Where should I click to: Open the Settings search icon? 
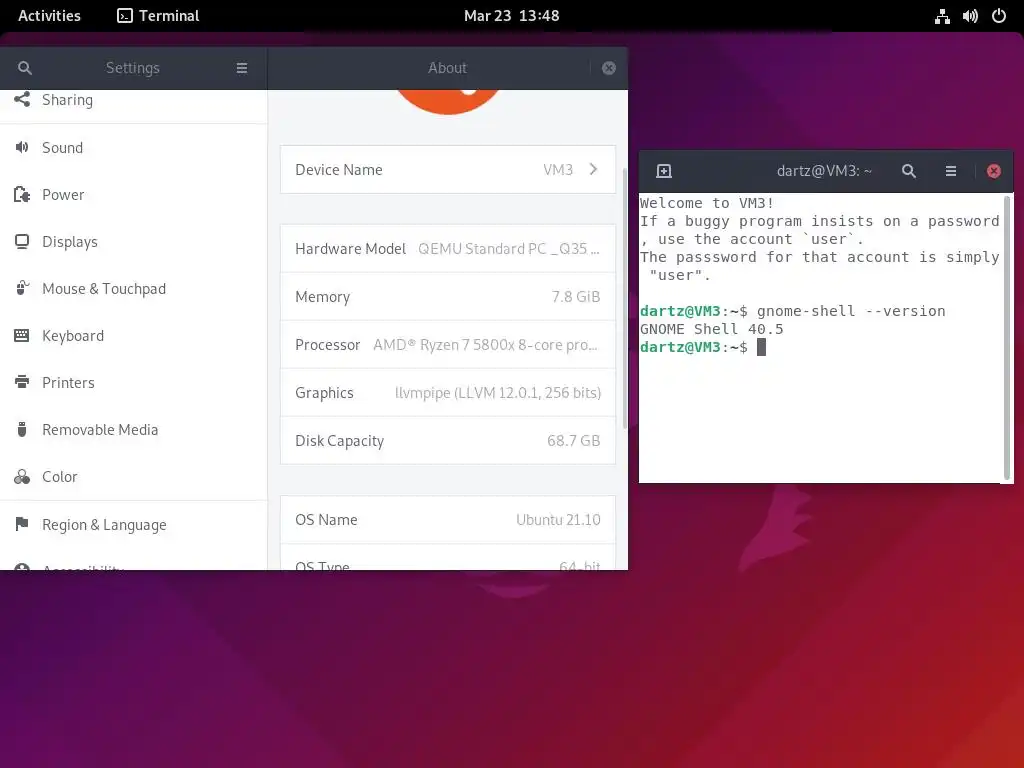coord(25,68)
